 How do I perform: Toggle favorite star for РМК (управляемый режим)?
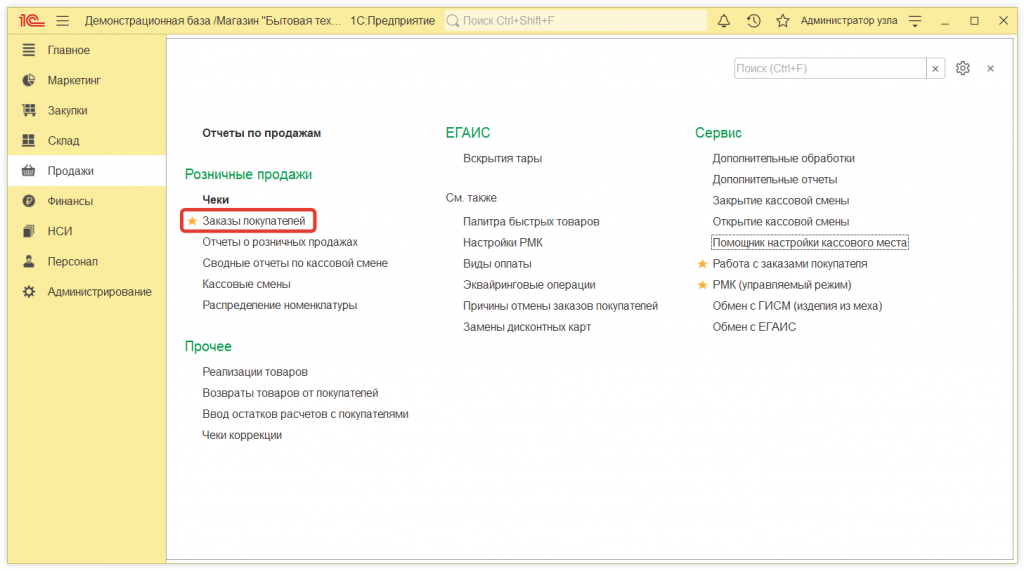pos(702,285)
